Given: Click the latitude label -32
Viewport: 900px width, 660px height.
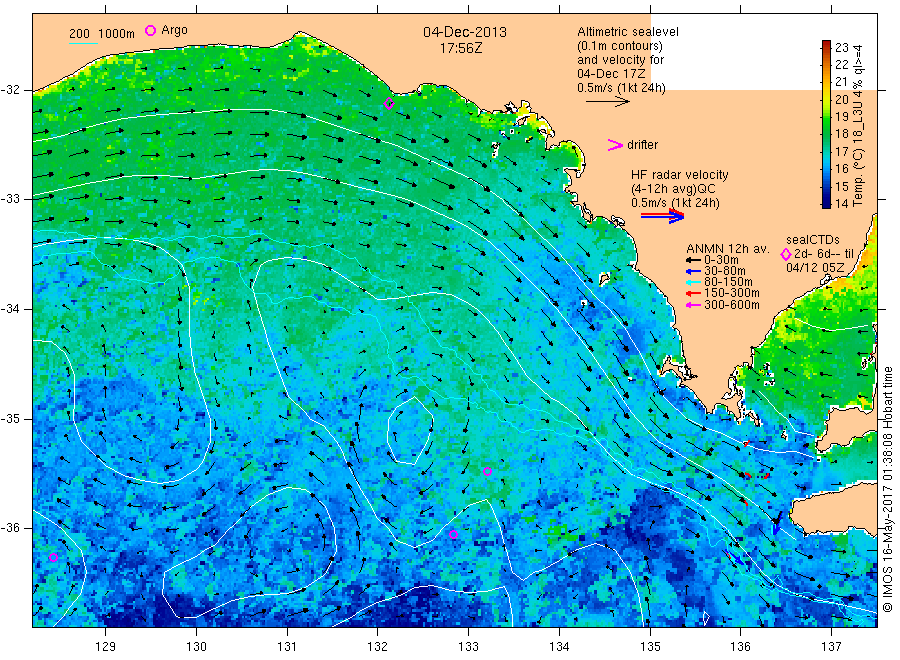Looking at the screenshot, I should coord(10,90).
